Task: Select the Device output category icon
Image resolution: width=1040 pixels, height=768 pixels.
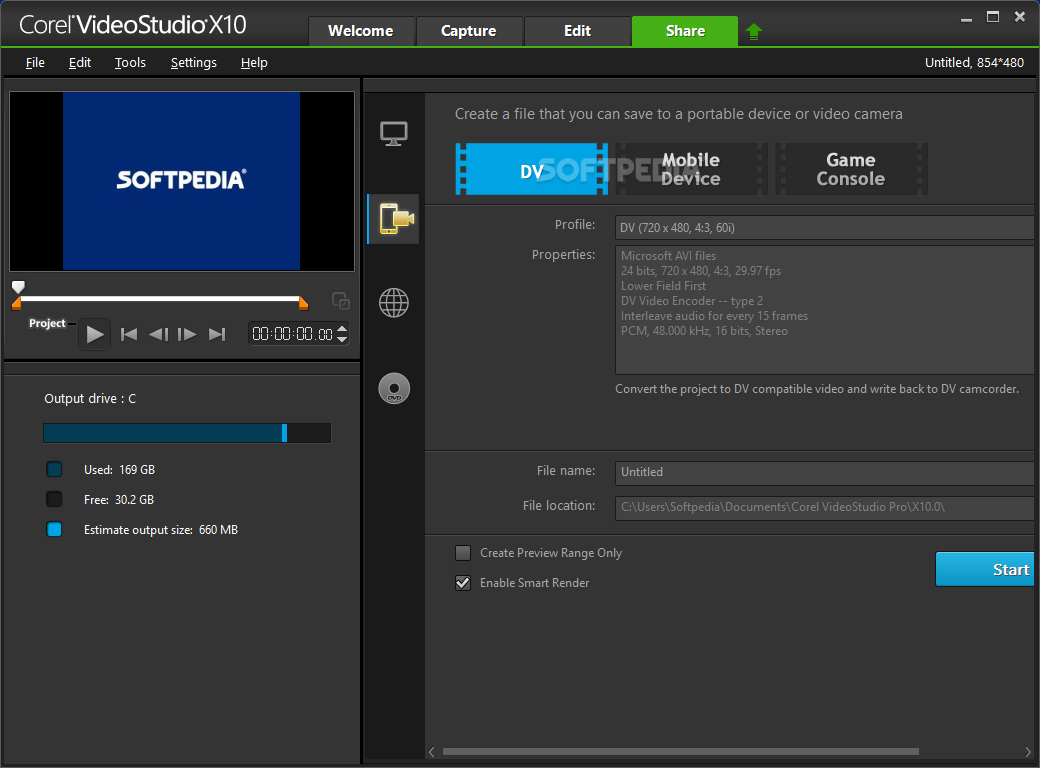Action: point(394,219)
